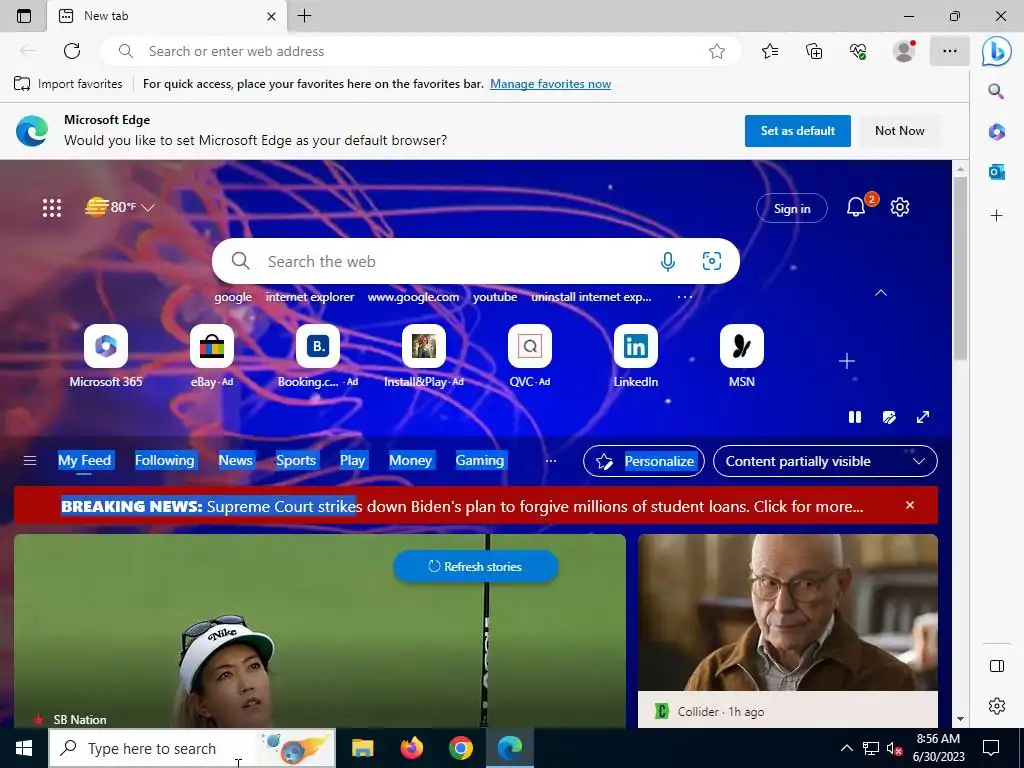
Task: Open the Collider article thumbnail
Action: [788, 612]
